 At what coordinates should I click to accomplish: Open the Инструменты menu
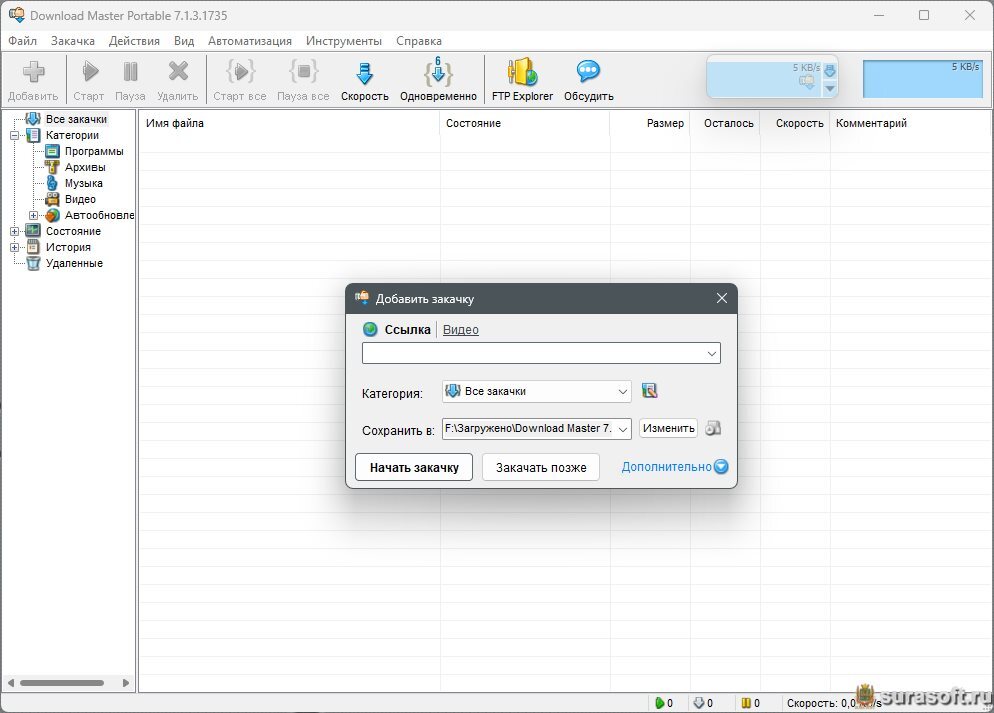(343, 41)
